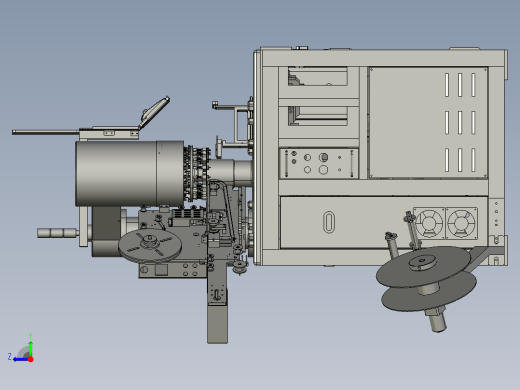The width and height of the screenshot is (520, 390).
Task: Select the stepped shaft protruding at far left
Action: click(x=57, y=233)
